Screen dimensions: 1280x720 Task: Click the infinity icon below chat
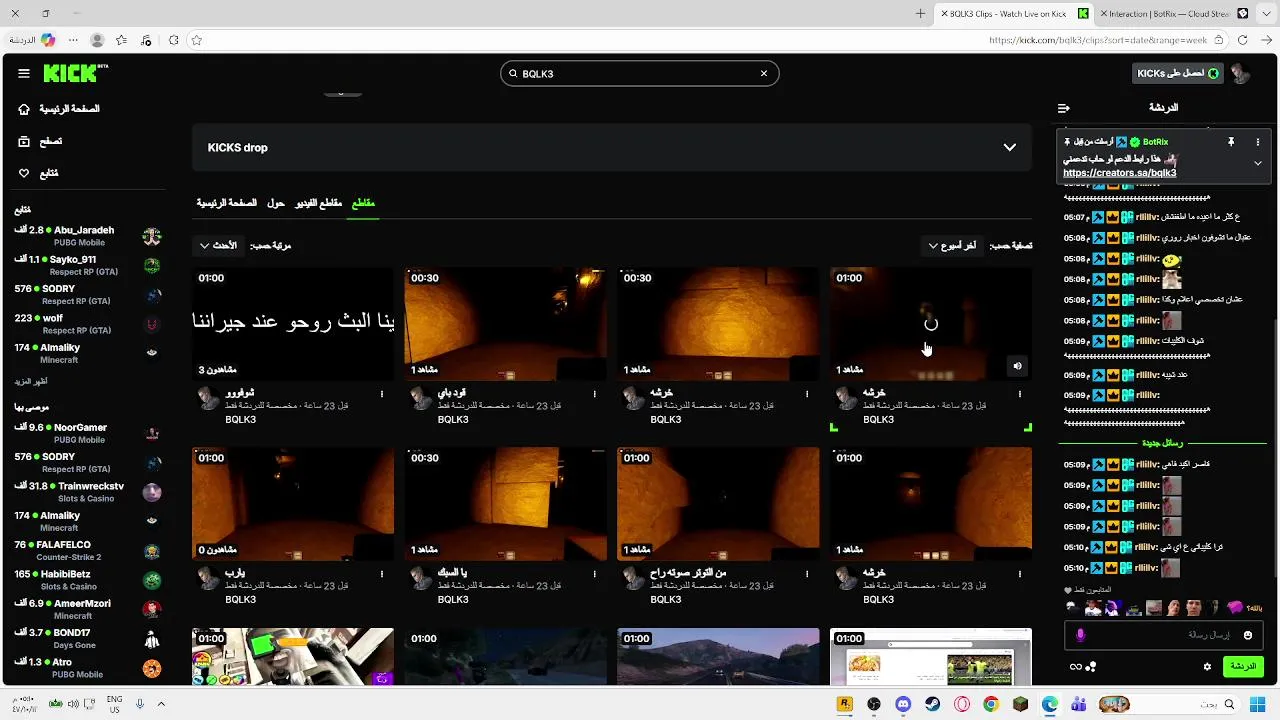coord(1075,667)
